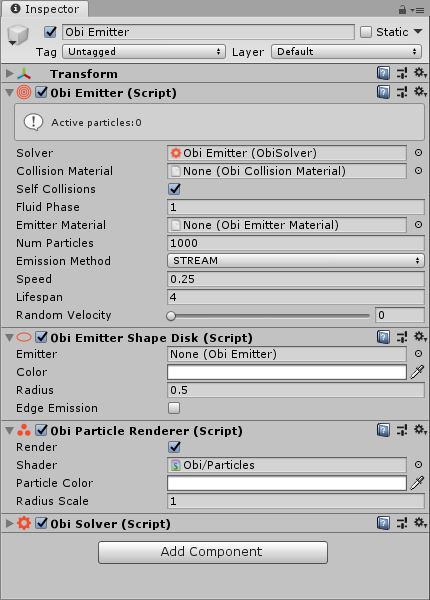Click preset icon on Obi Particle Renderer
Screen dimensions: 430x600
click(x=402, y=430)
